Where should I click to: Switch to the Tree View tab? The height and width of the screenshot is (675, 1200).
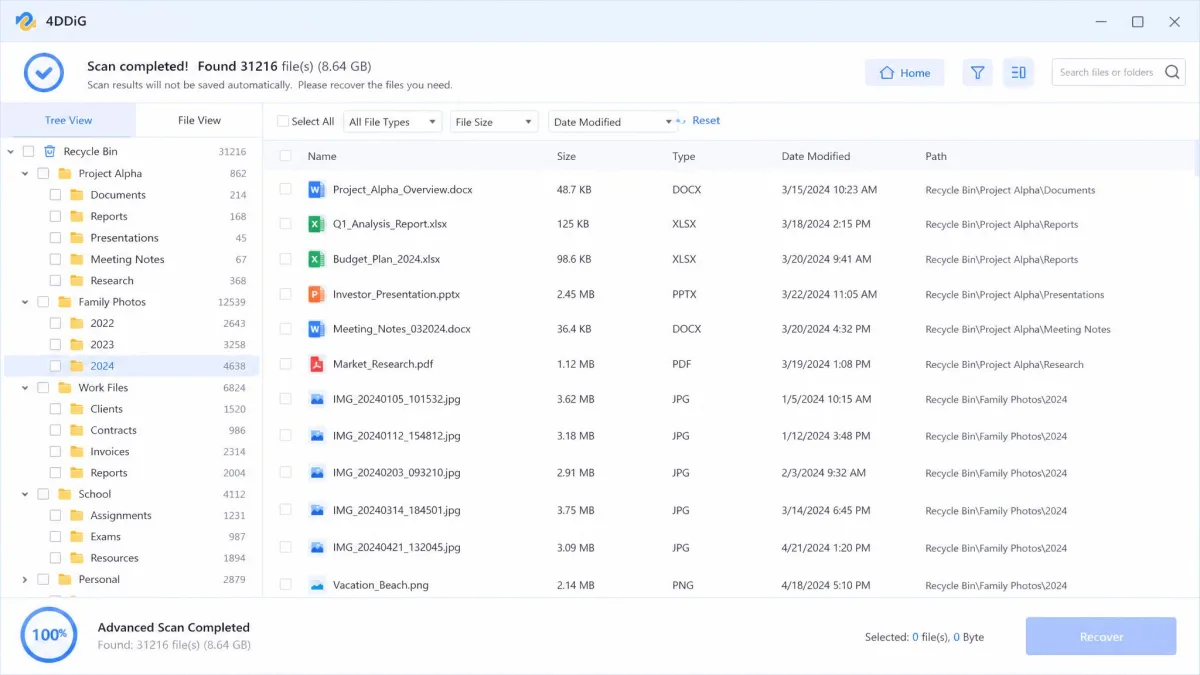click(68, 120)
